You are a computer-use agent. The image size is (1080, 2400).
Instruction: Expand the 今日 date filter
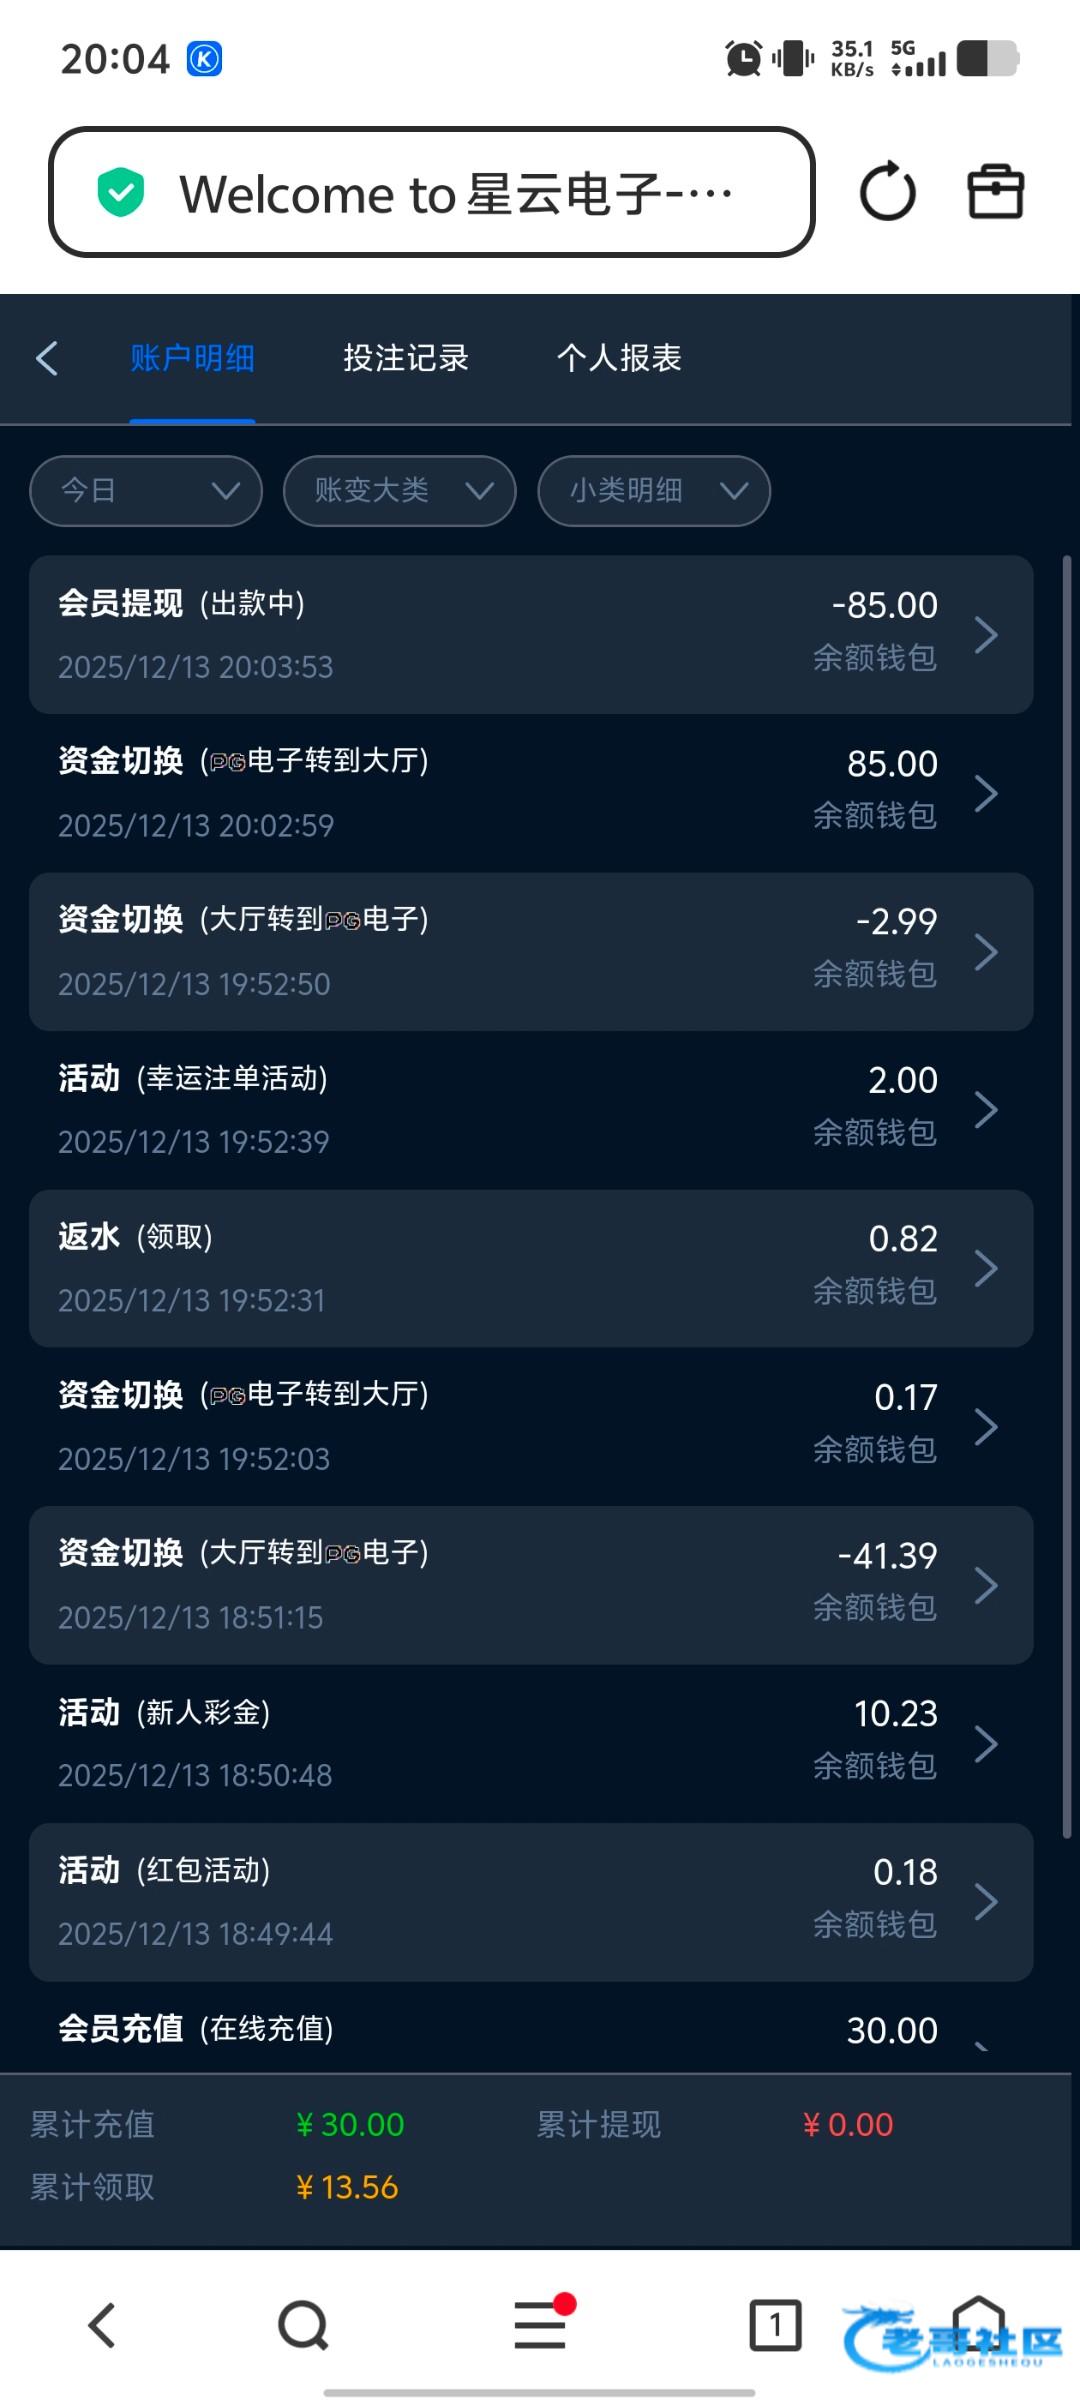click(146, 490)
